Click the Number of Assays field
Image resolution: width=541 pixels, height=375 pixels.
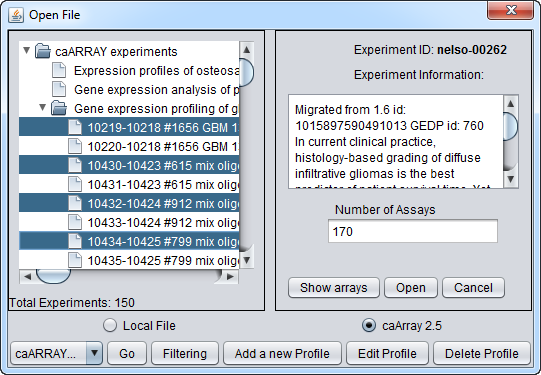[x=413, y=231]
